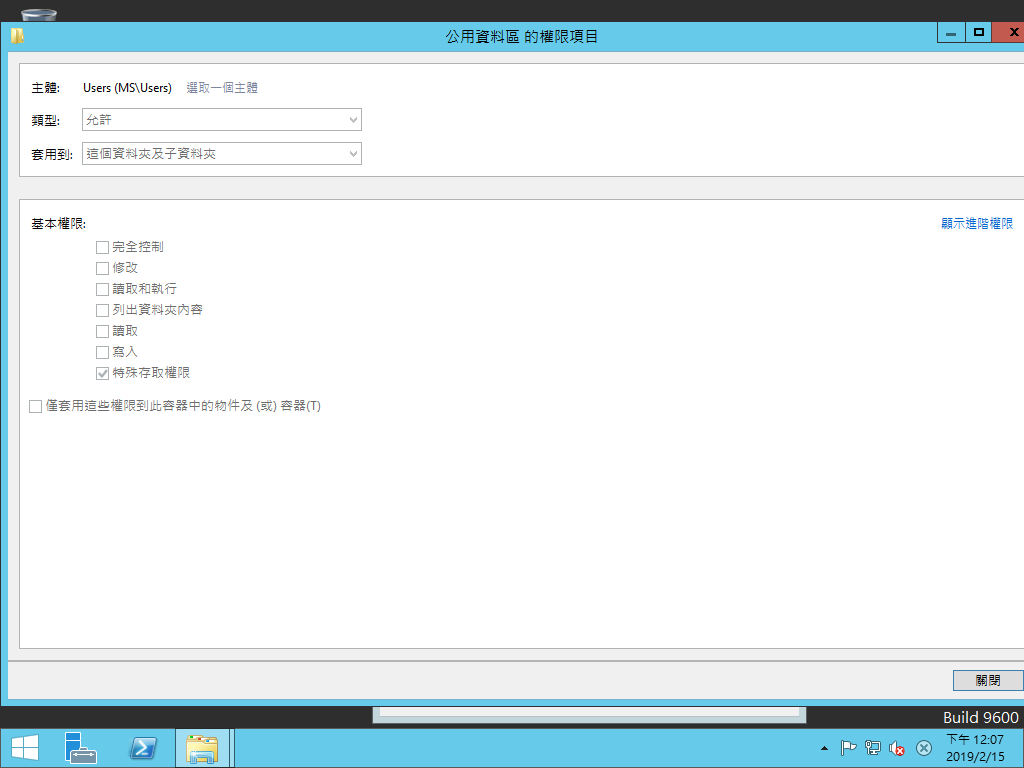Minimize the 權限項目 window

[x=951, y=33]
